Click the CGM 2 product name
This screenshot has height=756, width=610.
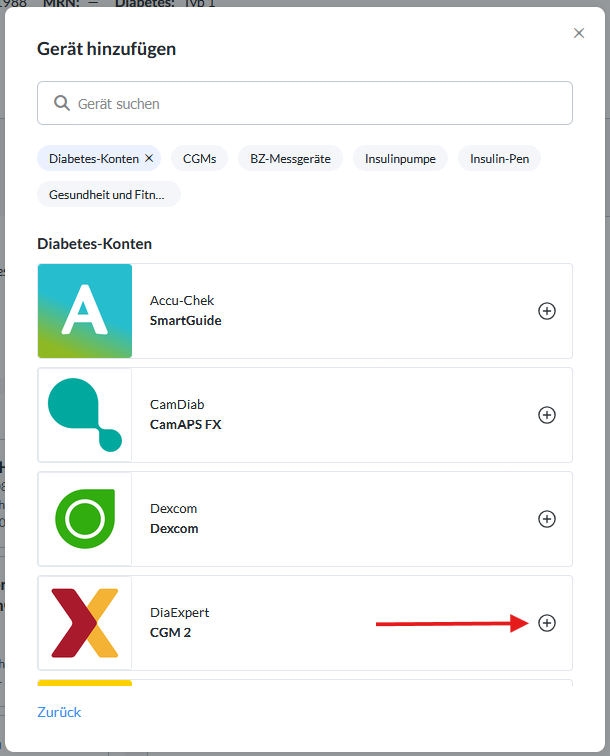click(x=170, y=633)
